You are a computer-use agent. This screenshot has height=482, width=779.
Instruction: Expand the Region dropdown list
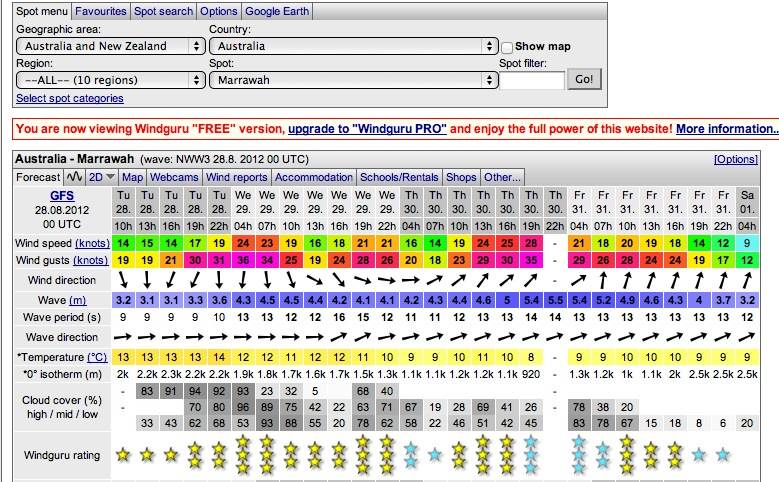point(110,79)
